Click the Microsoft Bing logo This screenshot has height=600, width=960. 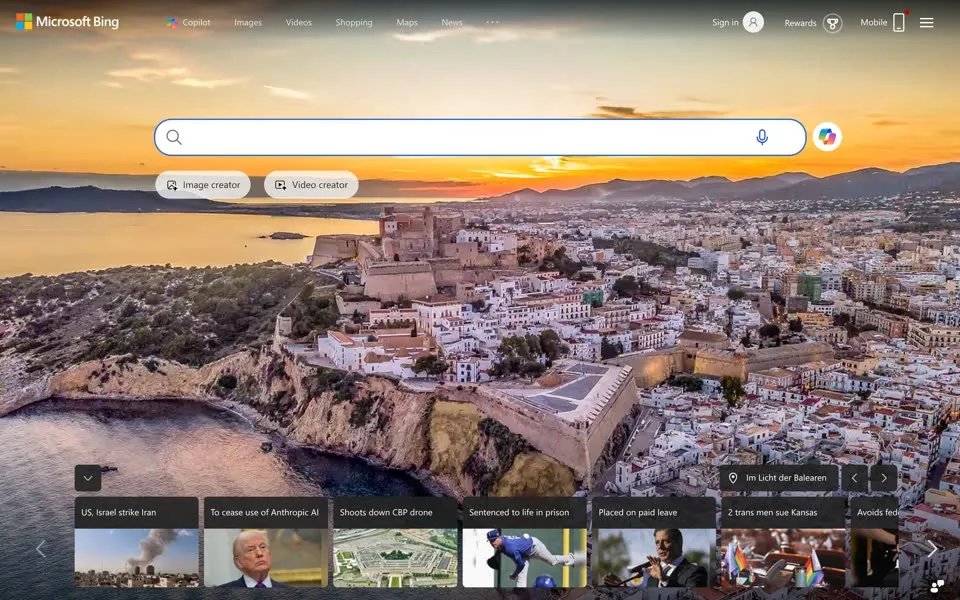click(x=67, y=22)
